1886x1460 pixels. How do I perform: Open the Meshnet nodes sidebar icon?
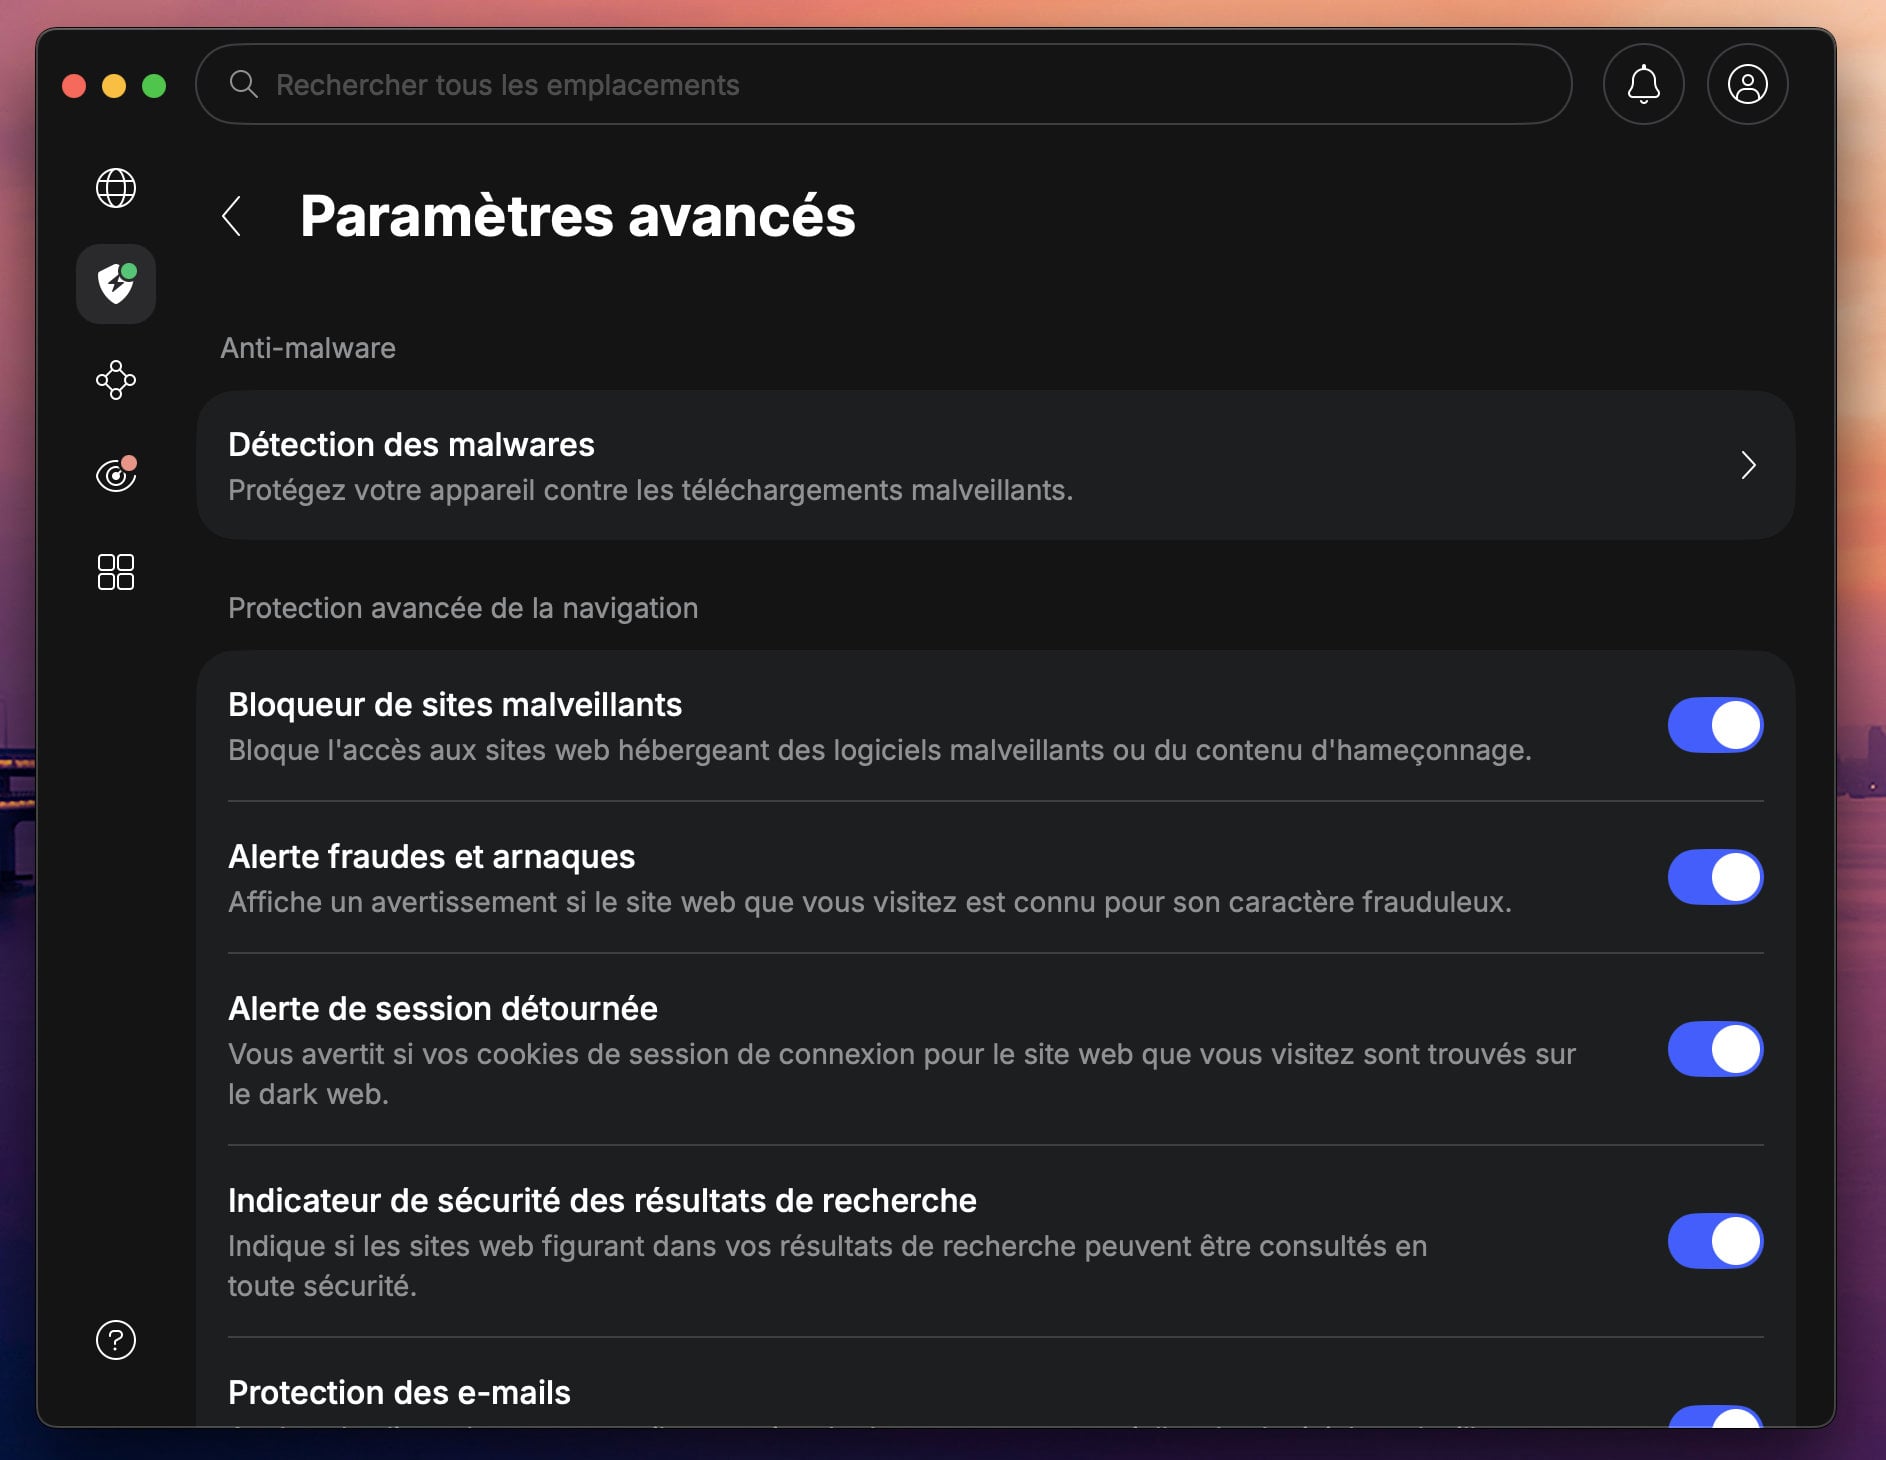116,380
